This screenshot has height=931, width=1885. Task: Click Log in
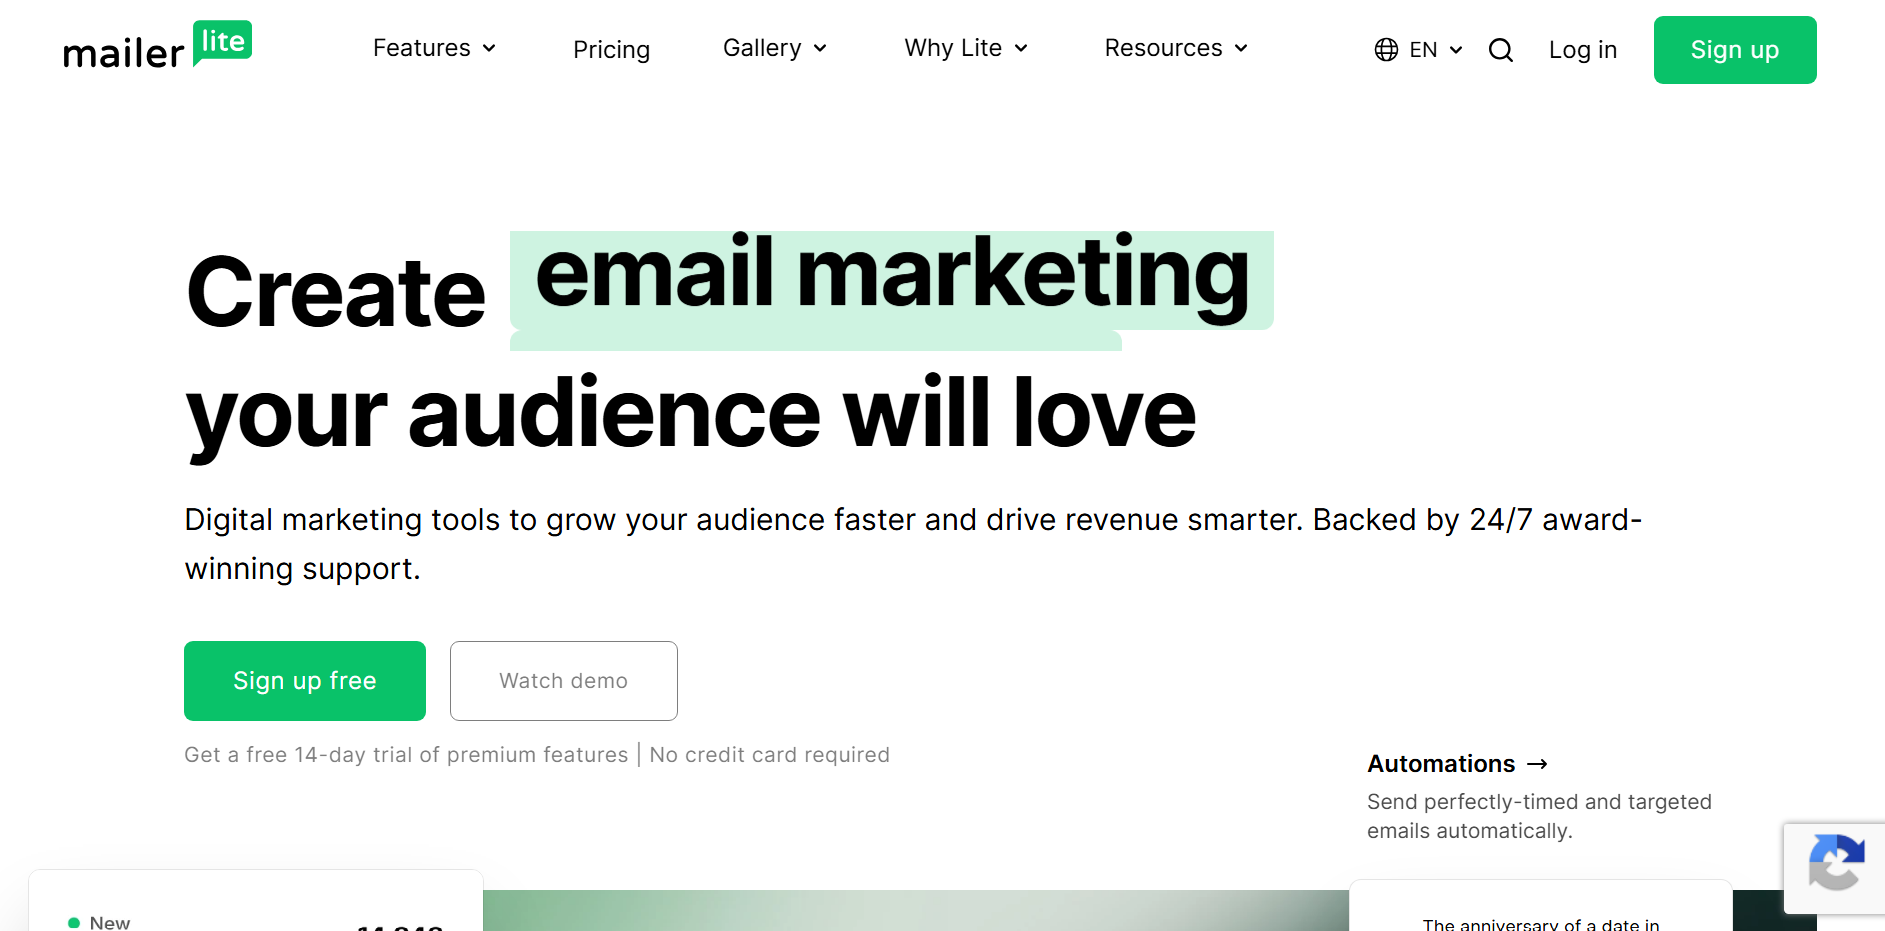click(1582, 49)
